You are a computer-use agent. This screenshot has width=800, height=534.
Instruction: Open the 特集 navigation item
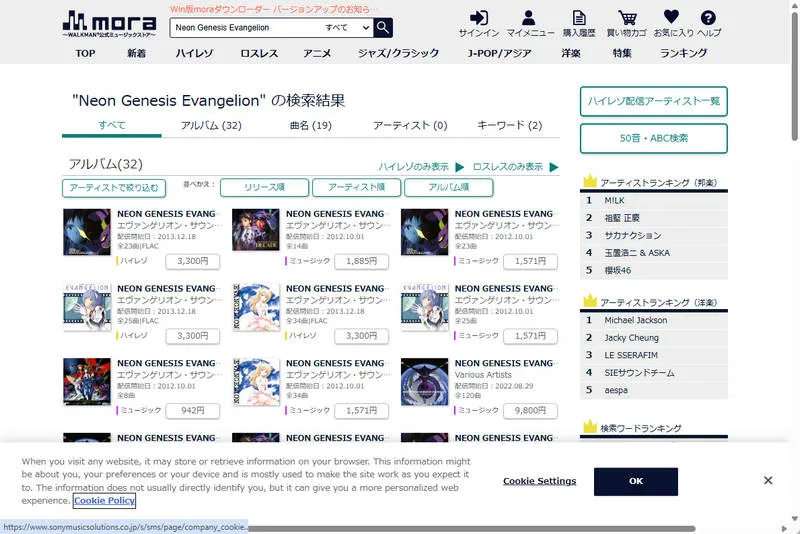point(622,53)
